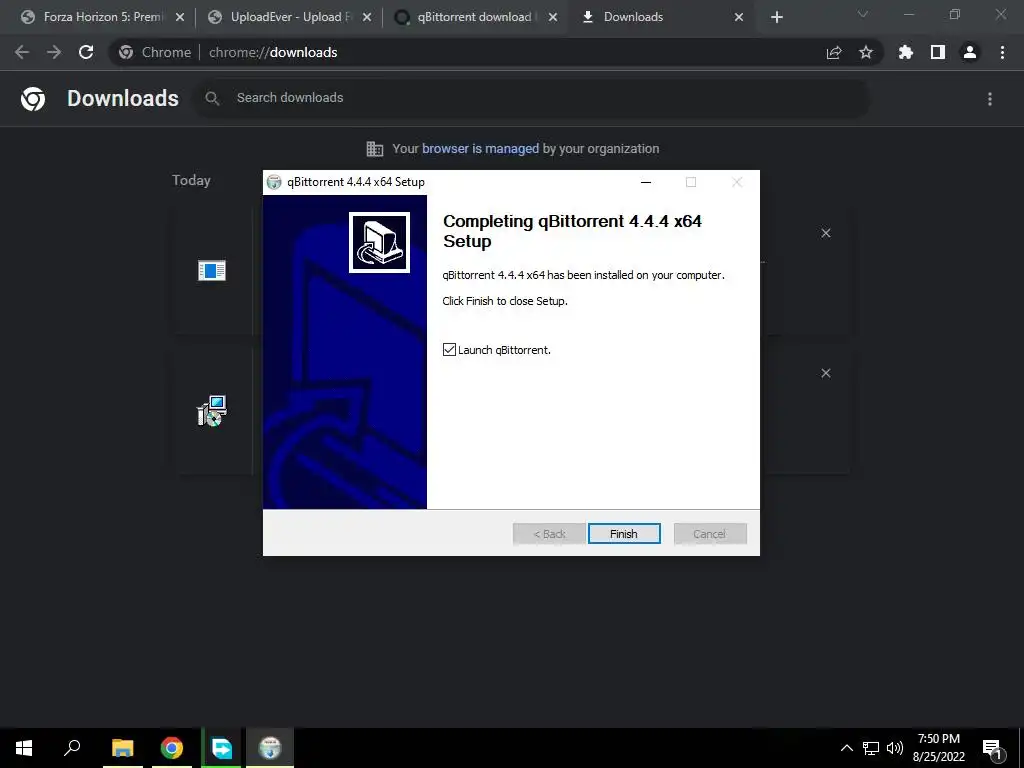Screen dimensions: 1024x768
Task: Open the Extensions puzzle icon
Action: coord(906,52)
